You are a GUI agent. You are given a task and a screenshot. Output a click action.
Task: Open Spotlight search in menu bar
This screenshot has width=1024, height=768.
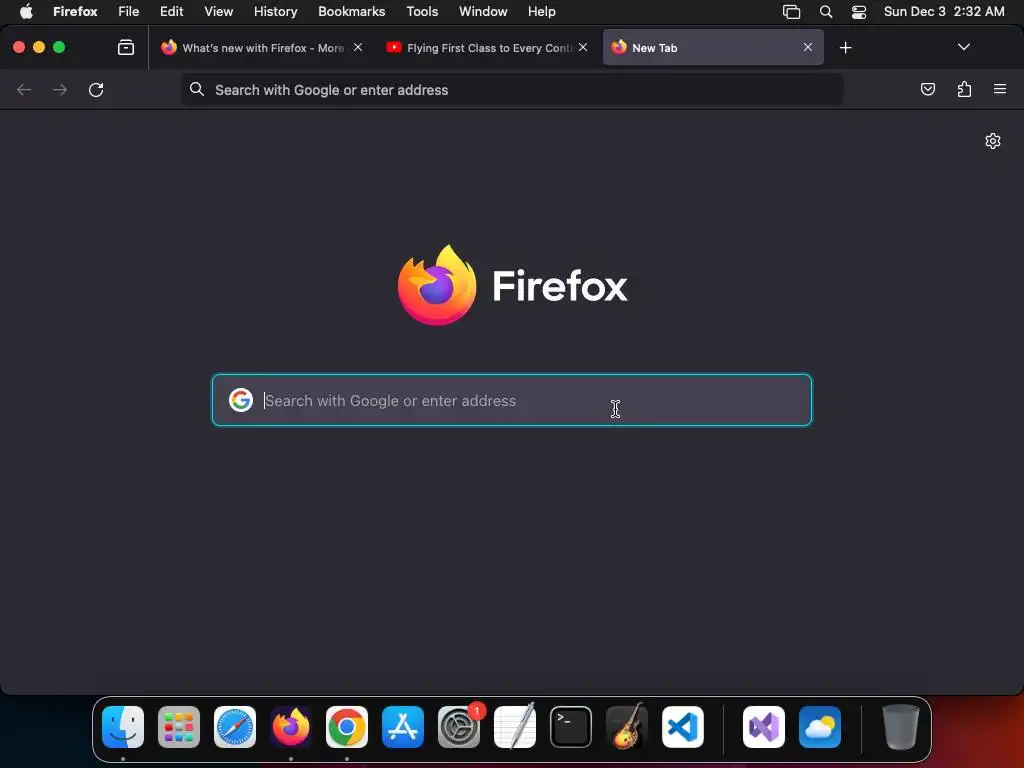825,12
